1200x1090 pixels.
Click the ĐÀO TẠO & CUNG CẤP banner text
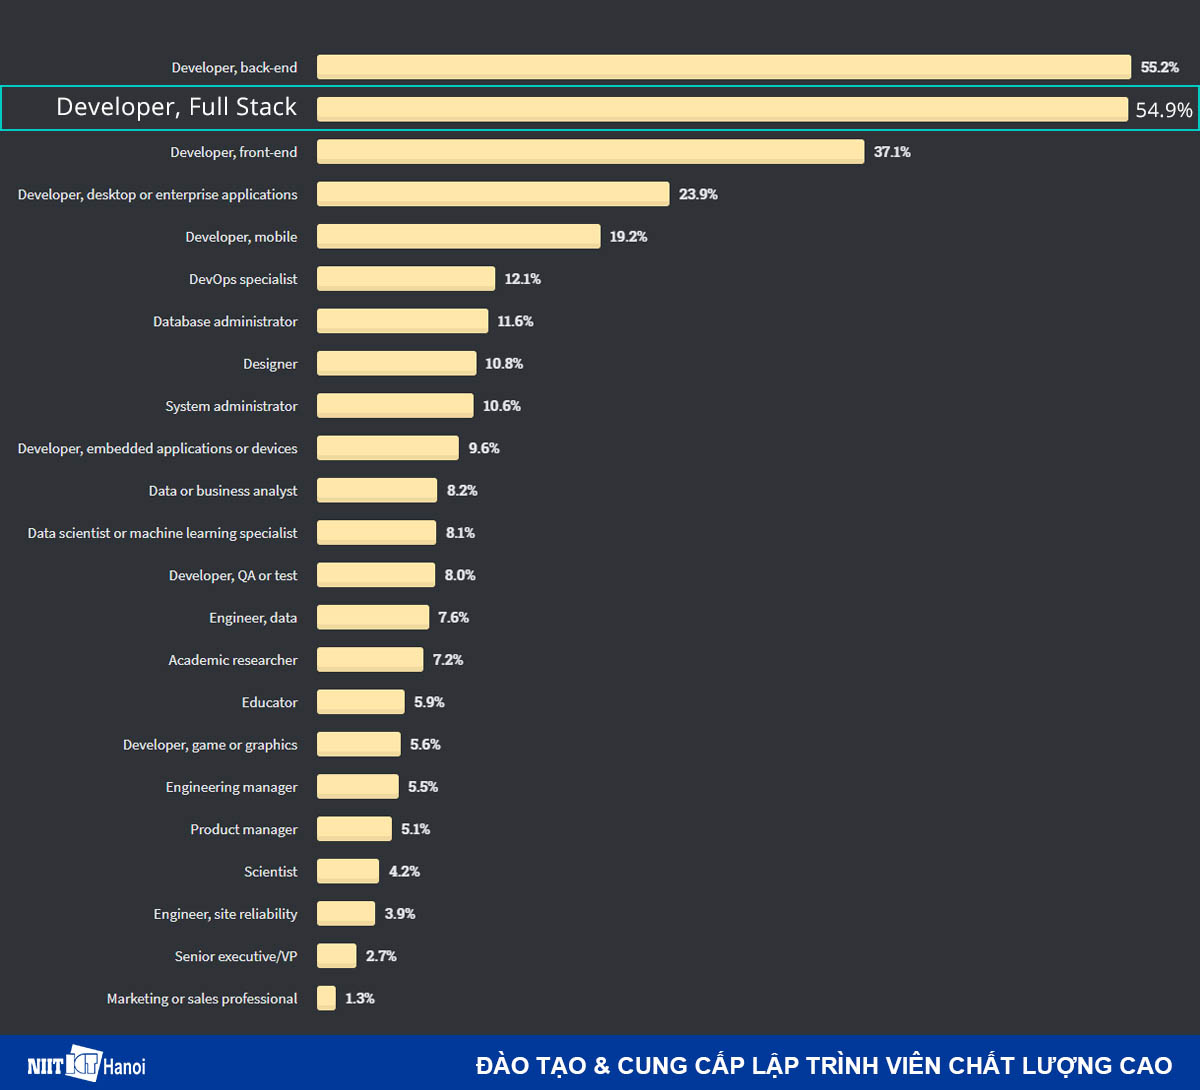click(x=823, y=1065)
